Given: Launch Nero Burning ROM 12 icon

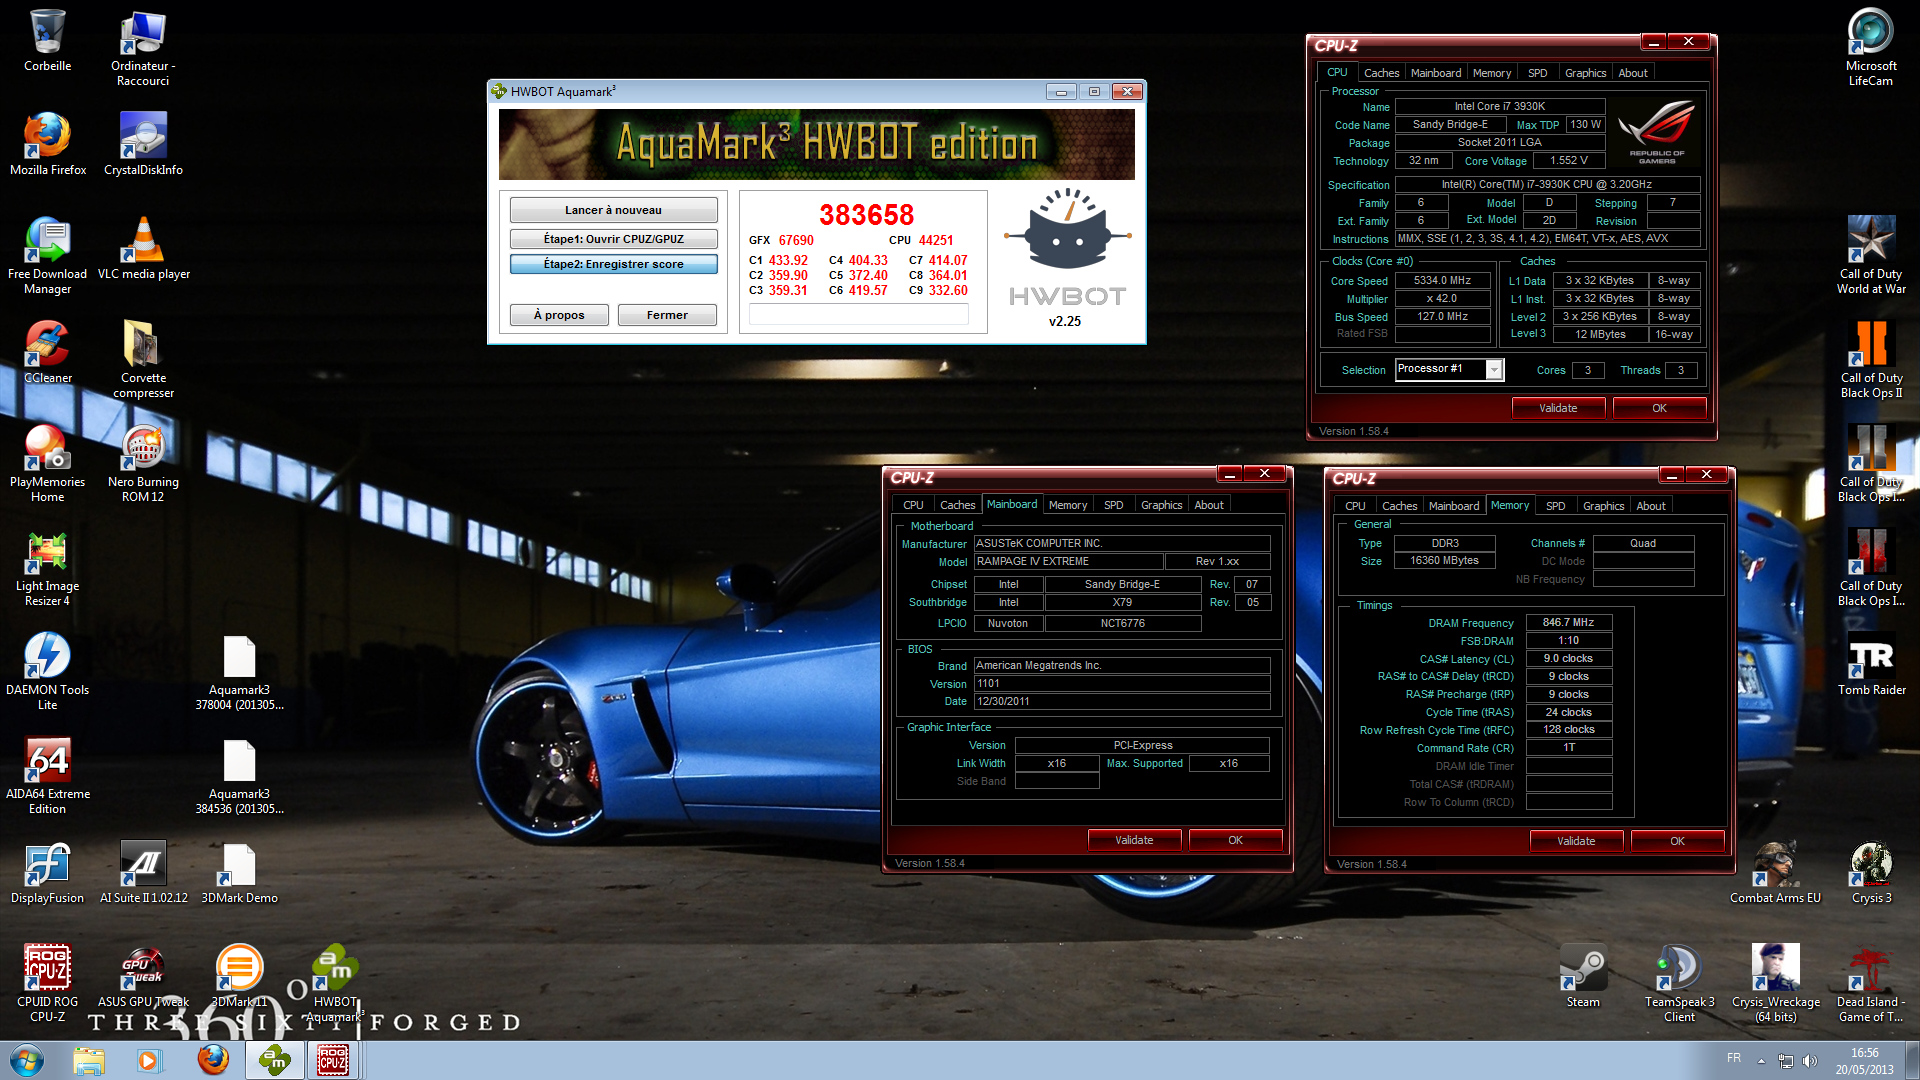Looking at the screenshot, I should 143,463.
